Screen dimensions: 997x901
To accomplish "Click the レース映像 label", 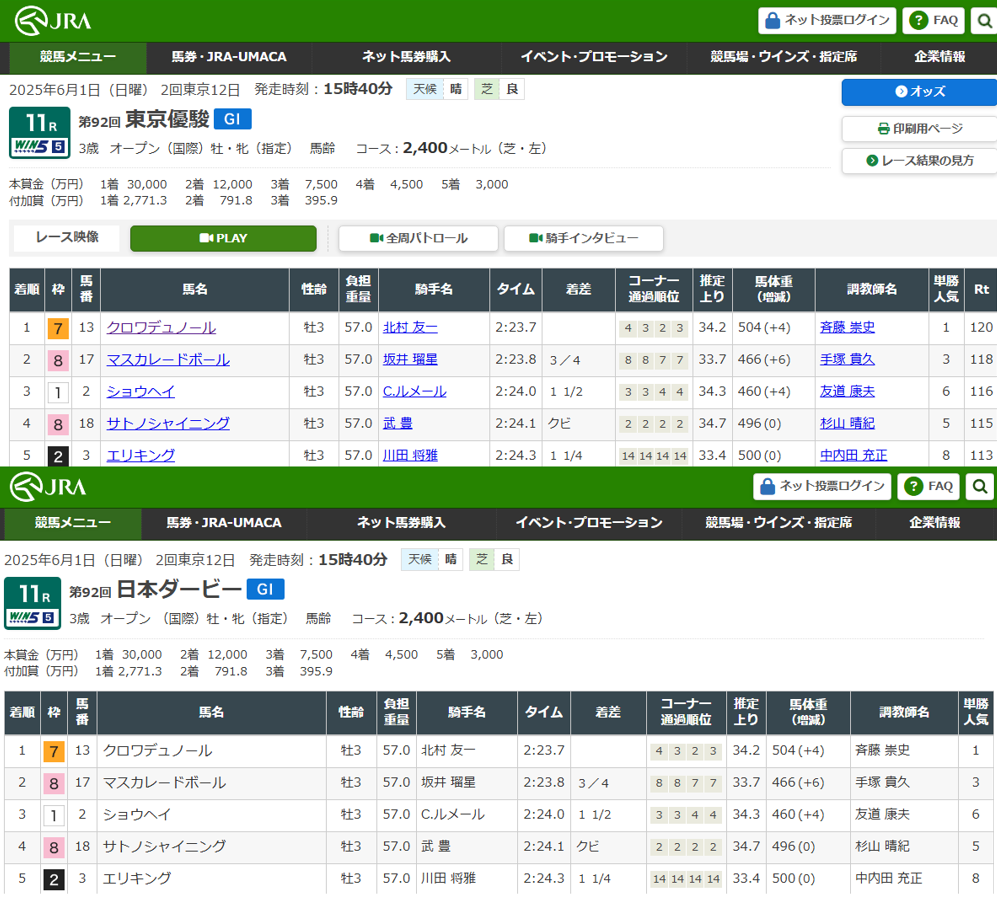I will pos(67,237).
